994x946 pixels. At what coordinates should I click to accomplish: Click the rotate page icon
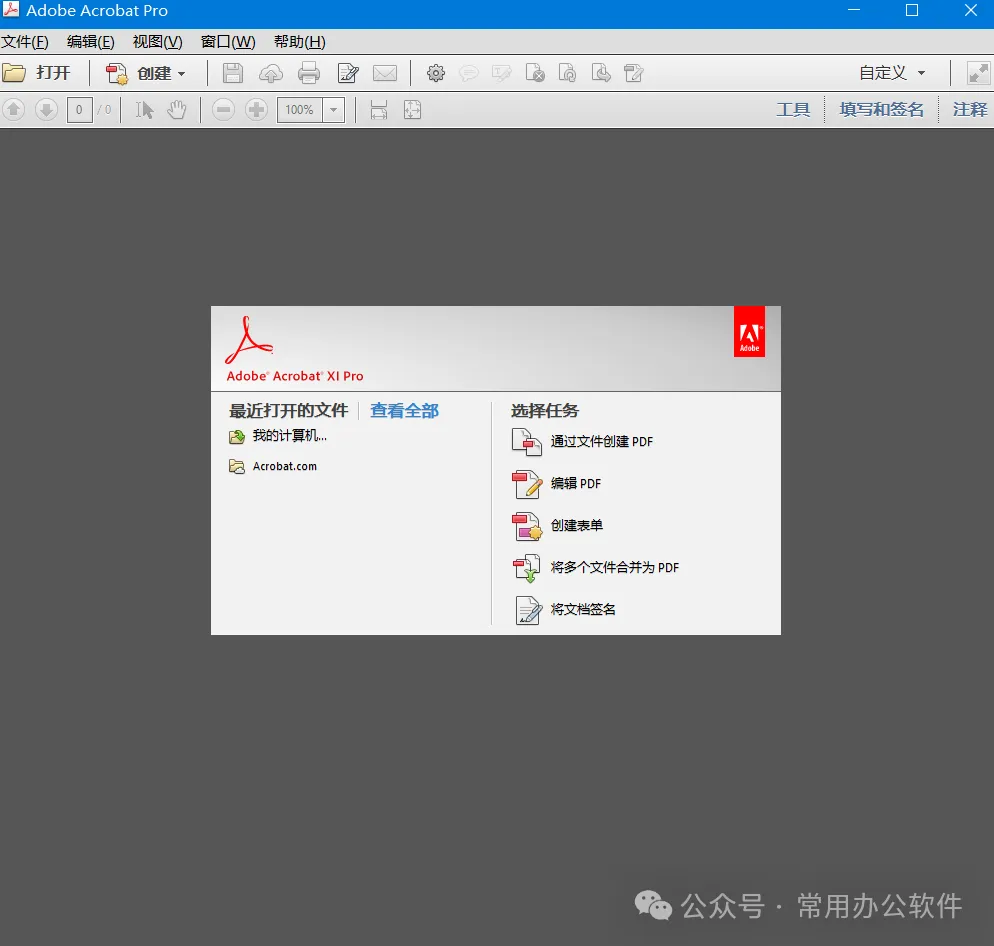567,74
